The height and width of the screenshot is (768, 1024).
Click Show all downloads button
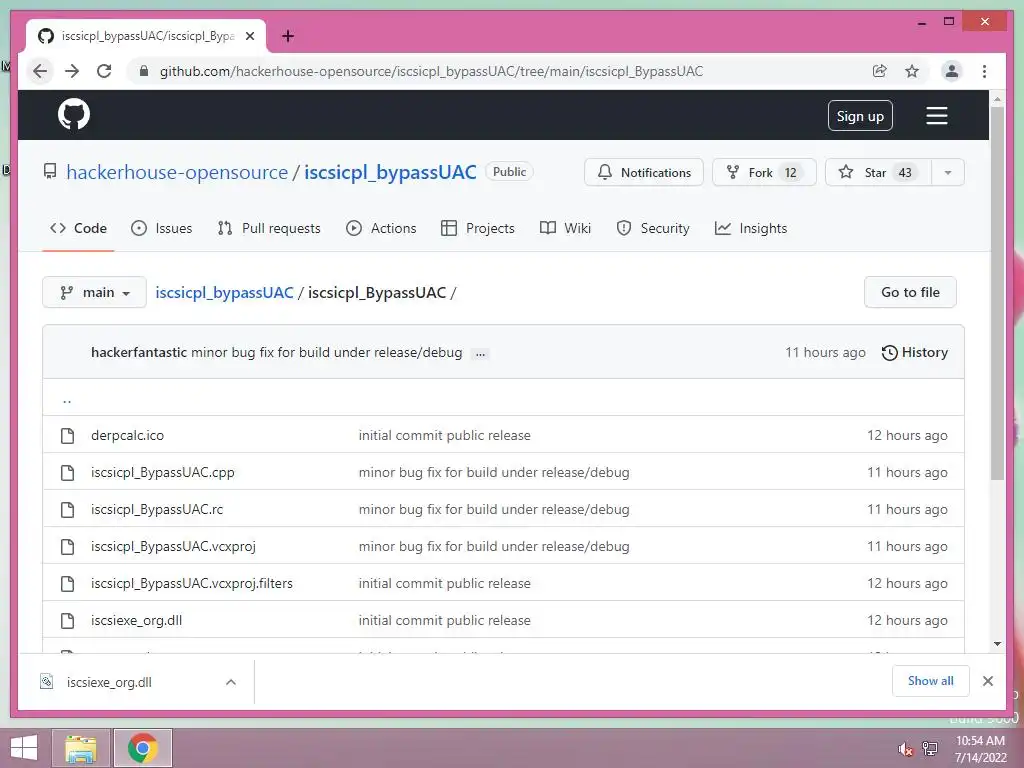931,681
